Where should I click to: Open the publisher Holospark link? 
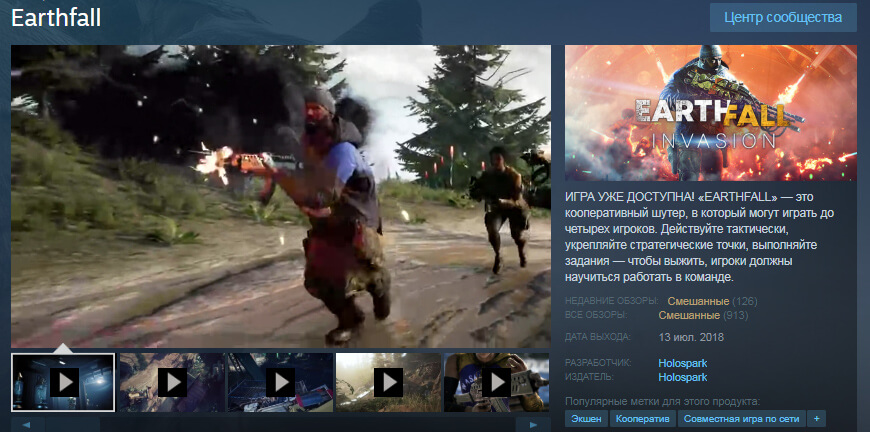coord(682,377)
